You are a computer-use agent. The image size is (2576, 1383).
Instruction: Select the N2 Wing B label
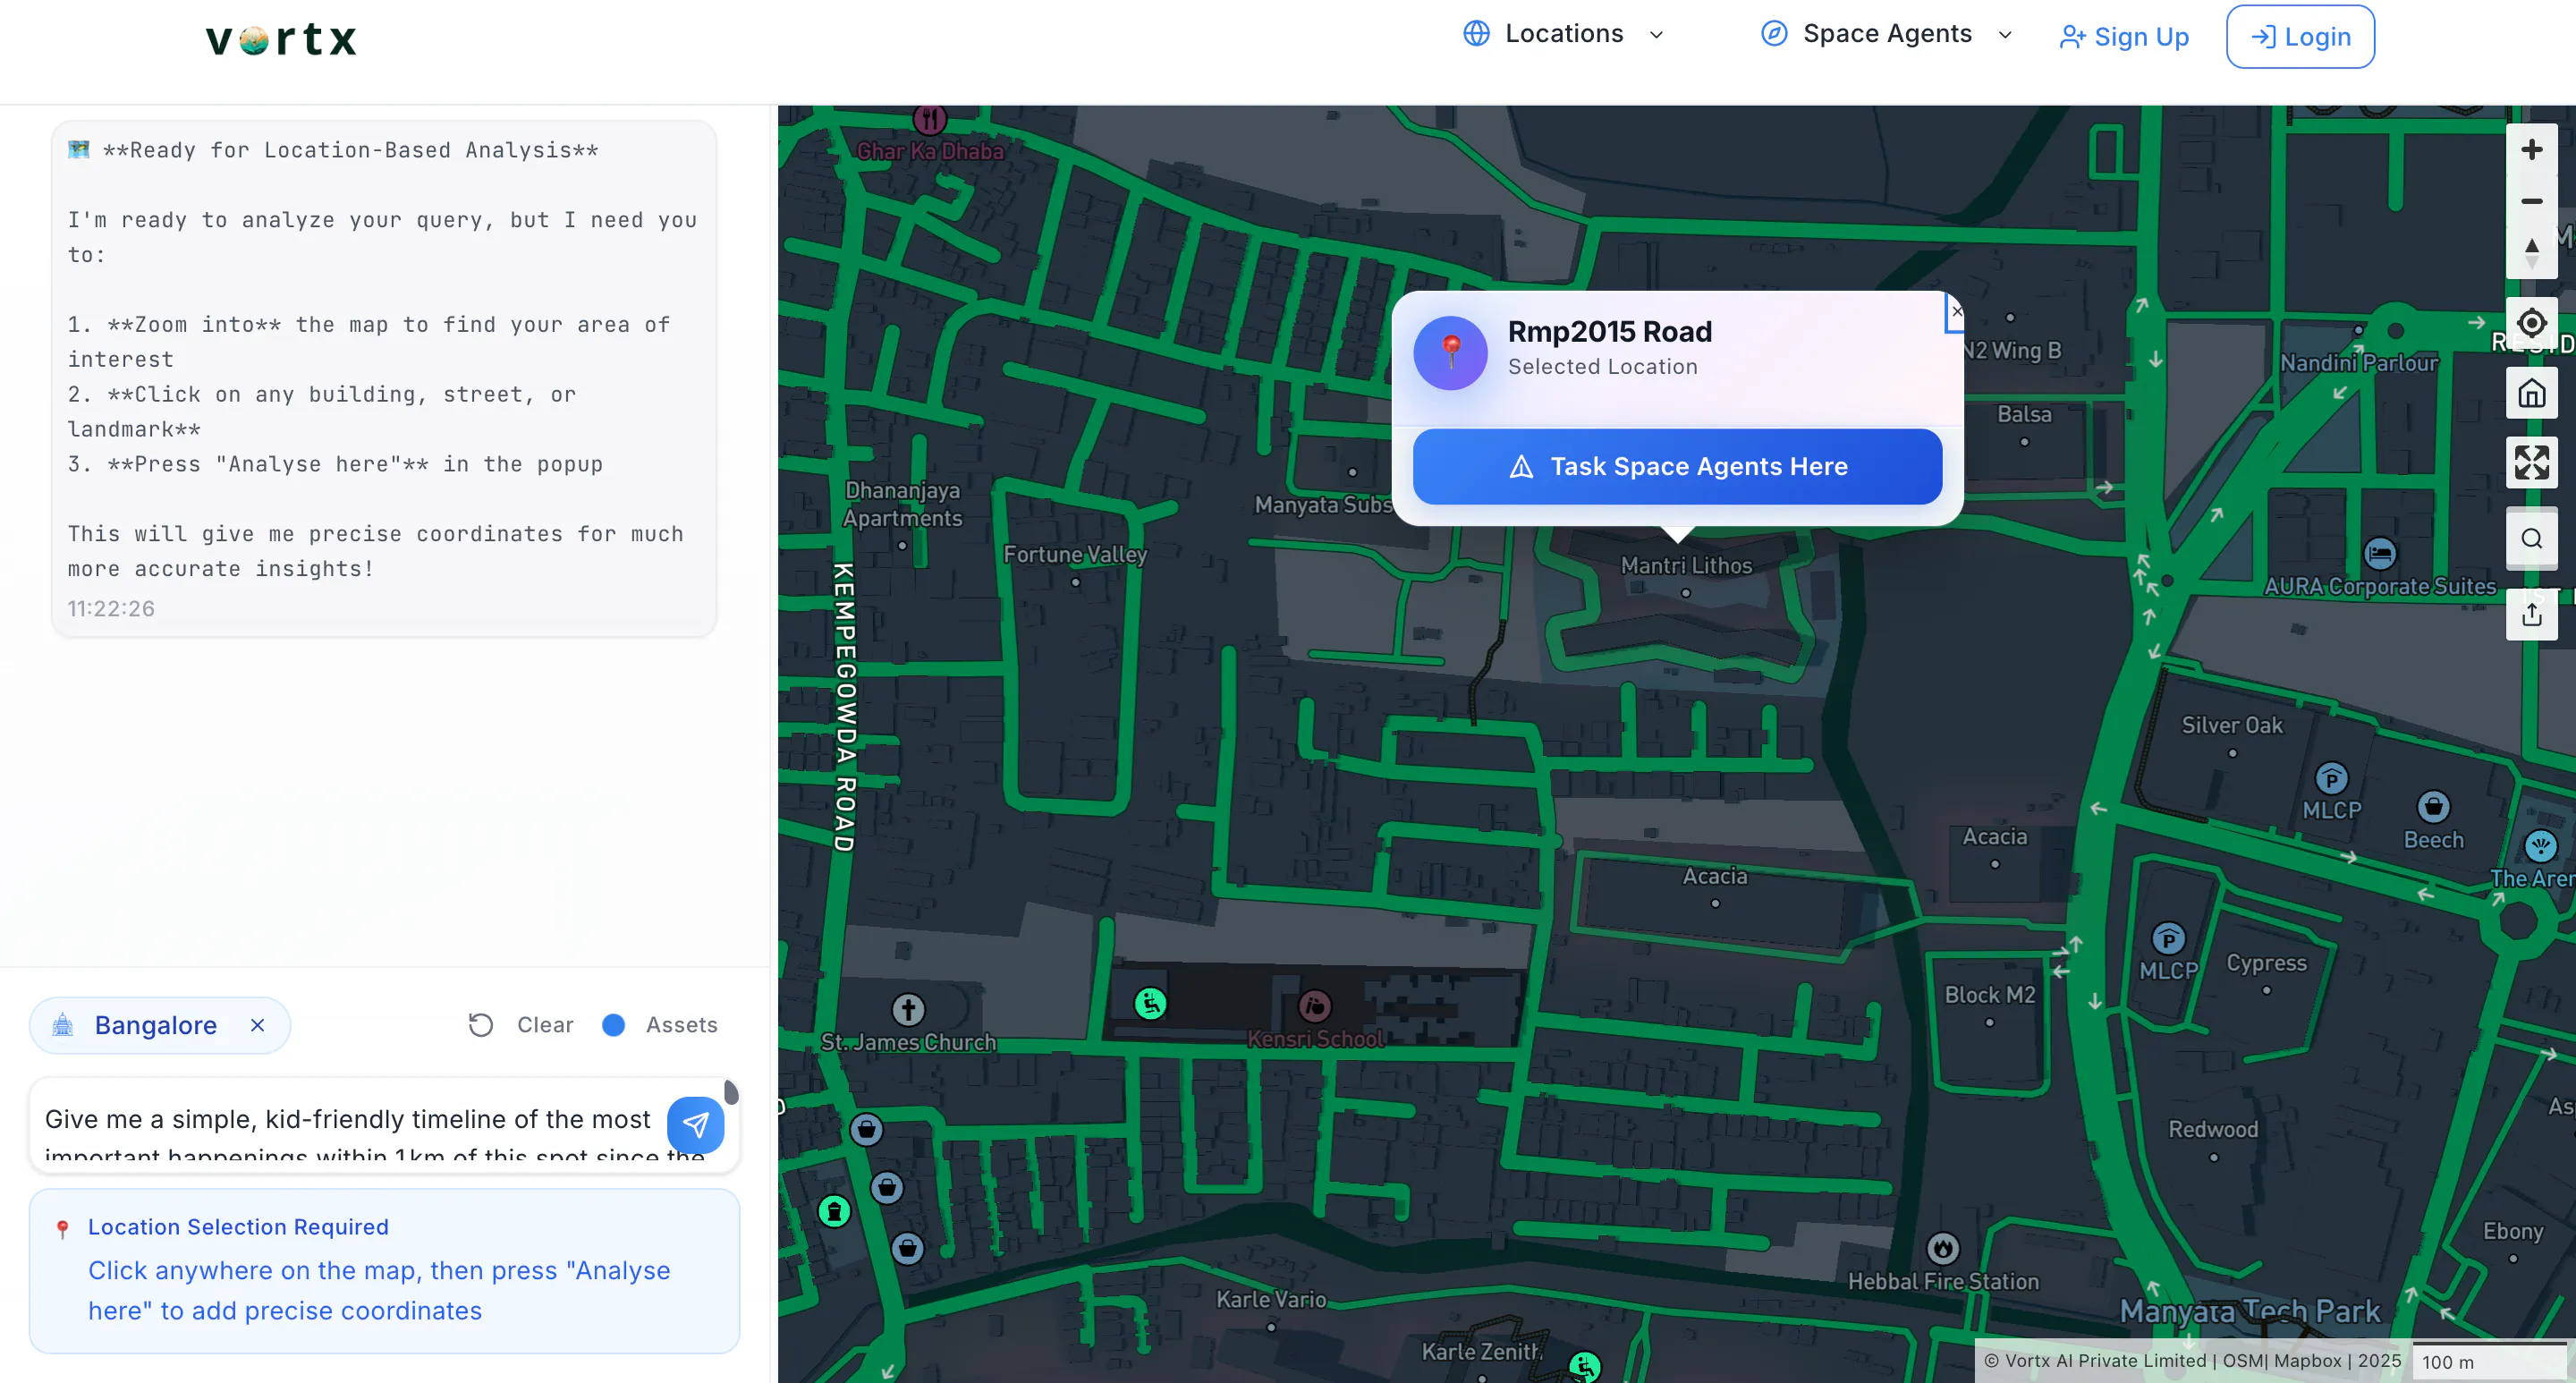click(x=2012, y=350)
